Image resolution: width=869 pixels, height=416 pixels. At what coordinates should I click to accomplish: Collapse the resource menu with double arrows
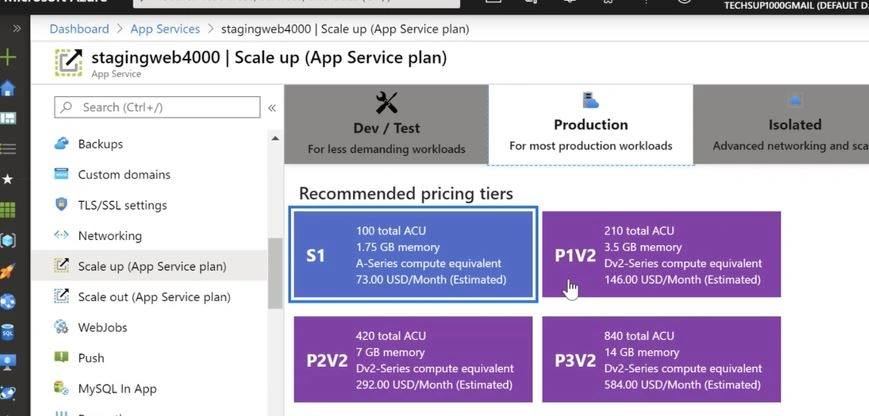click(272, 108)
